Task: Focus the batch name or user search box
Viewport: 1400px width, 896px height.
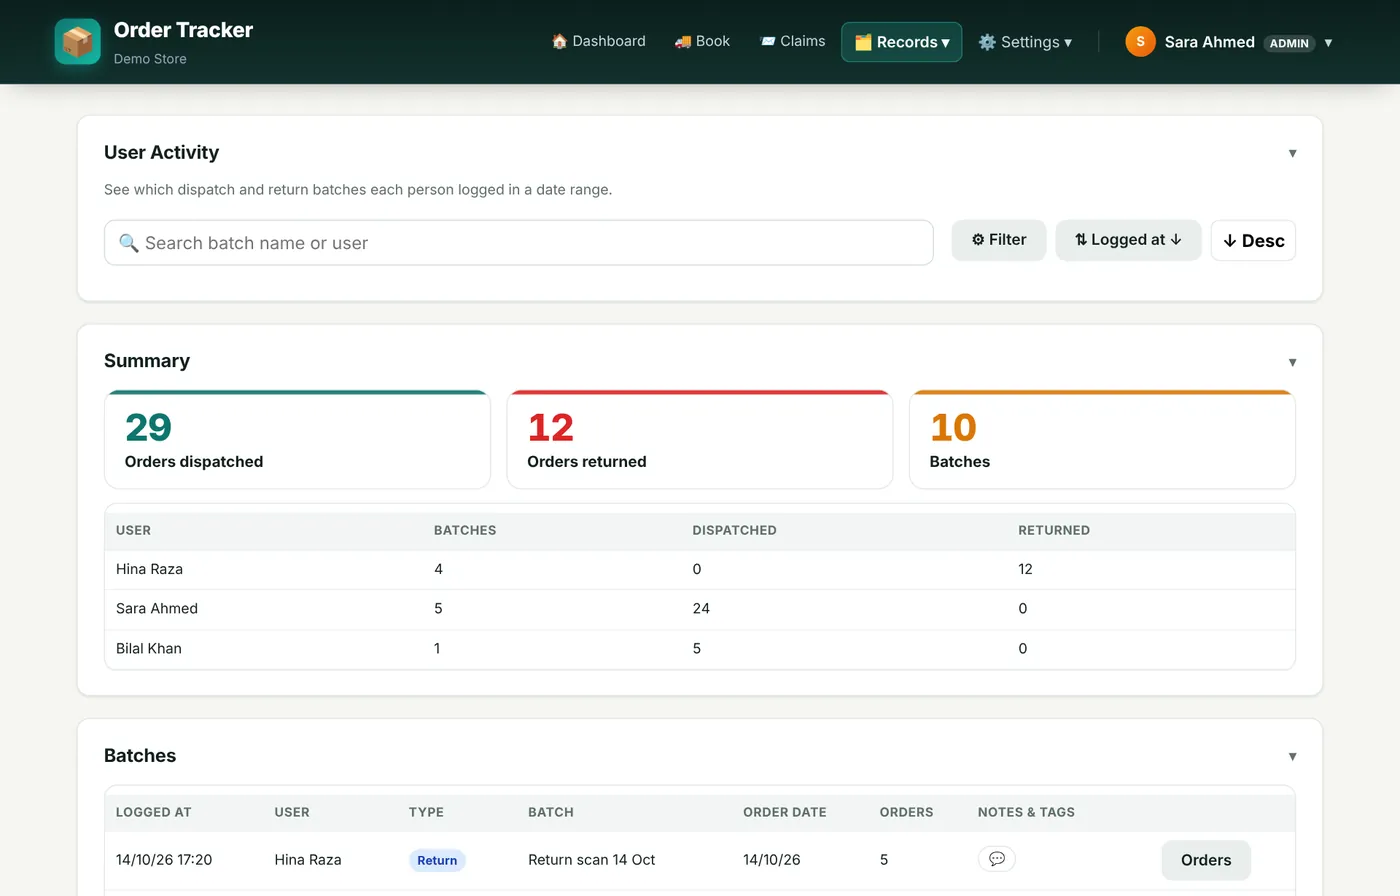Action: pyautogui.click(x=519, y=243)
